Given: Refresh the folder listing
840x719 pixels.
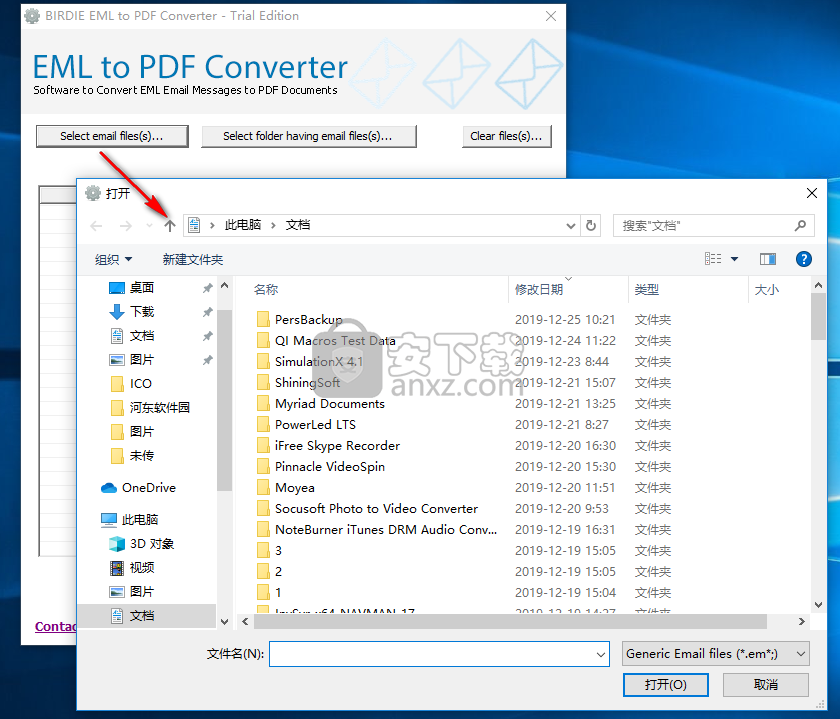Looking at the screenshot, I should coord(591,226).
